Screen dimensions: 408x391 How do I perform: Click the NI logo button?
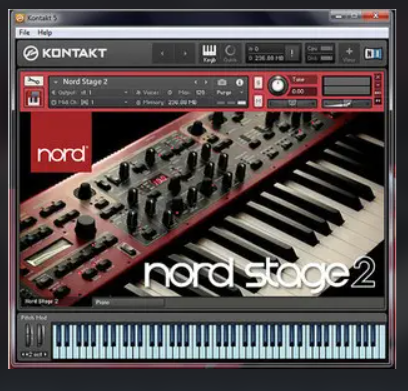coord(373,54)
